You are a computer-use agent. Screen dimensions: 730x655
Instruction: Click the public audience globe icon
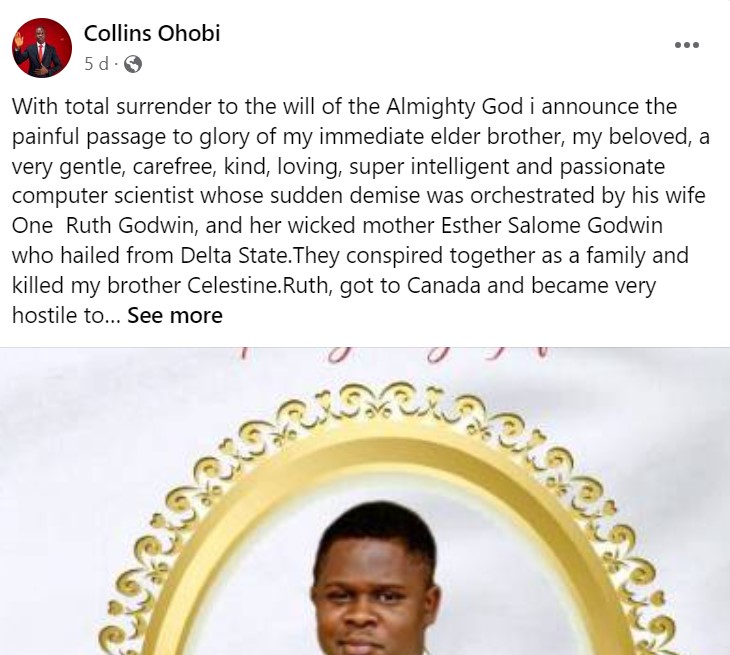[132, 64]
